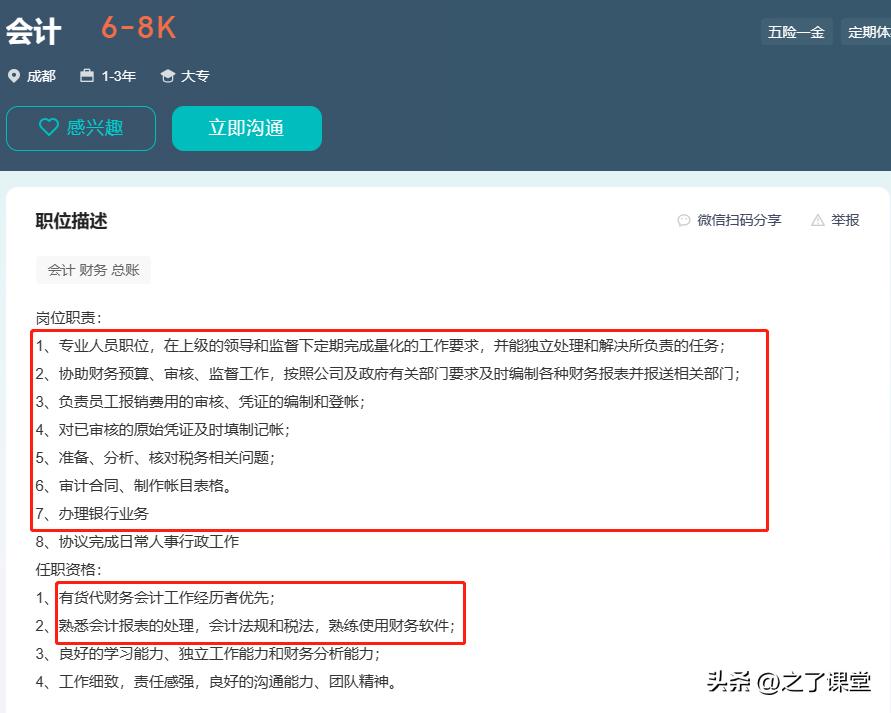
Task: Click the report icon next to 举报
Action: [x=816, y=221]
